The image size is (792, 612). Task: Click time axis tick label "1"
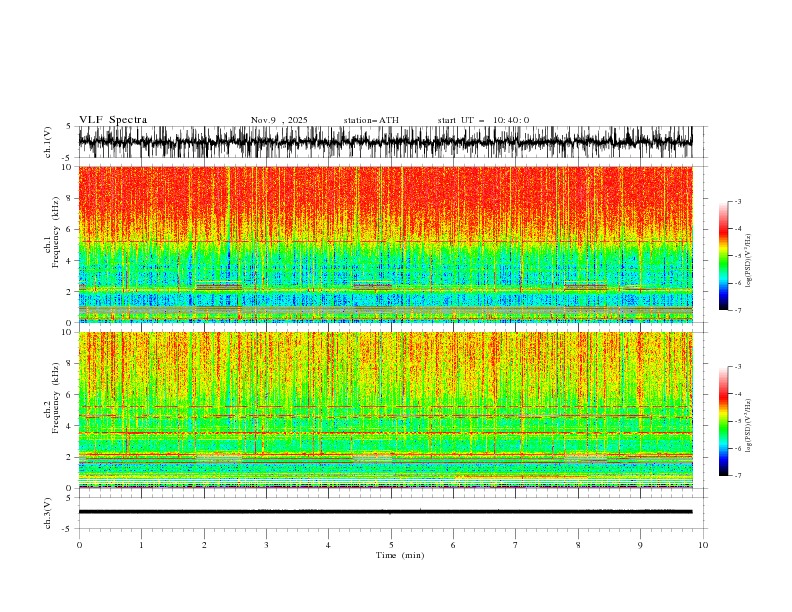click(141, 545)
